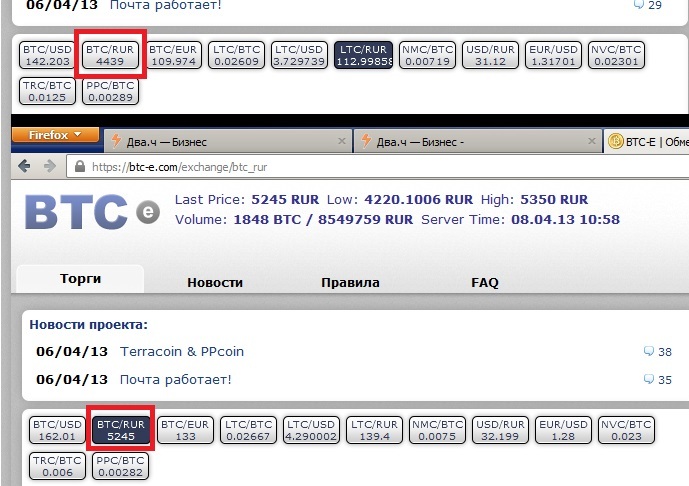This screenshot has width=689, height=486.
Task: Select NVC/BTC 0.023 pair
Action: [x=626, y=430]
